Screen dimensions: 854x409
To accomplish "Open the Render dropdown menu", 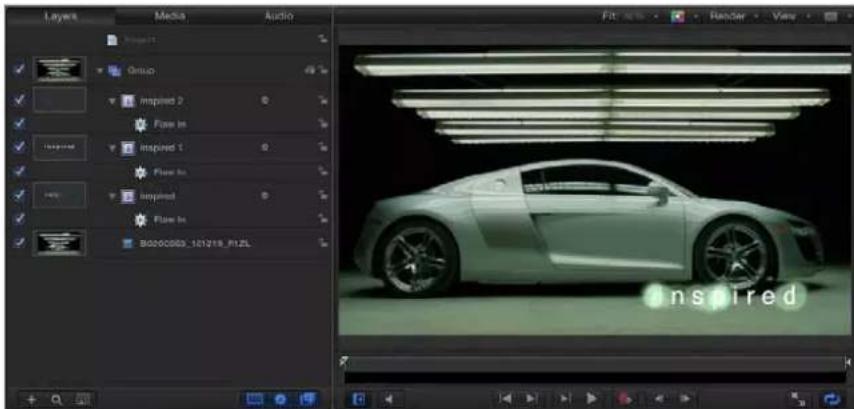I will [730, 16].
